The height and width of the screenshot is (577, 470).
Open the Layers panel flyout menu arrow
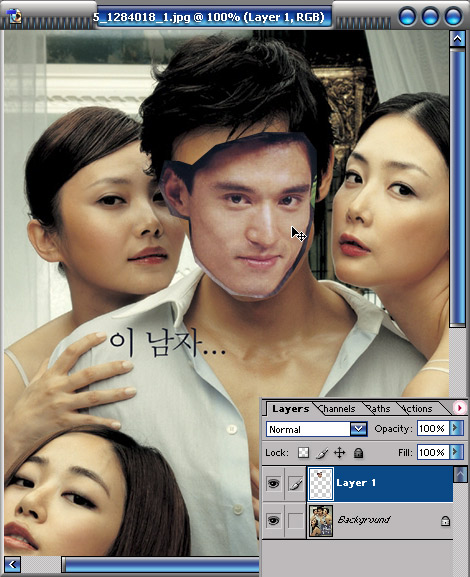pos(459,408)
